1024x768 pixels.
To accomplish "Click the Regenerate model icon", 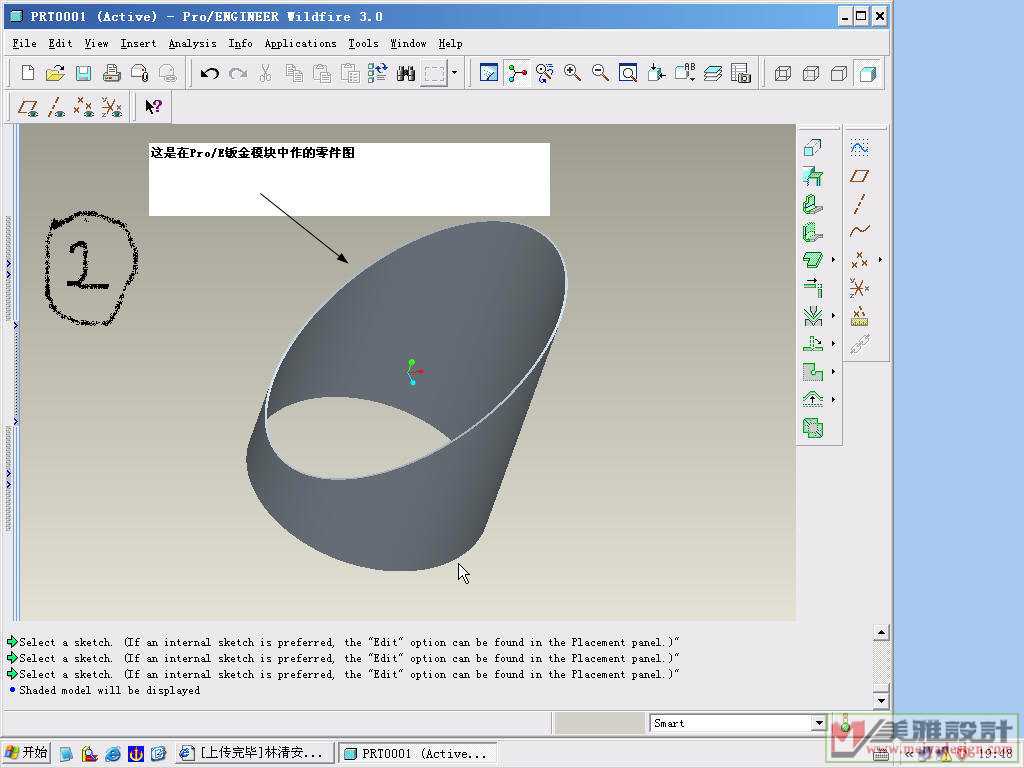I will click(377, 73).
